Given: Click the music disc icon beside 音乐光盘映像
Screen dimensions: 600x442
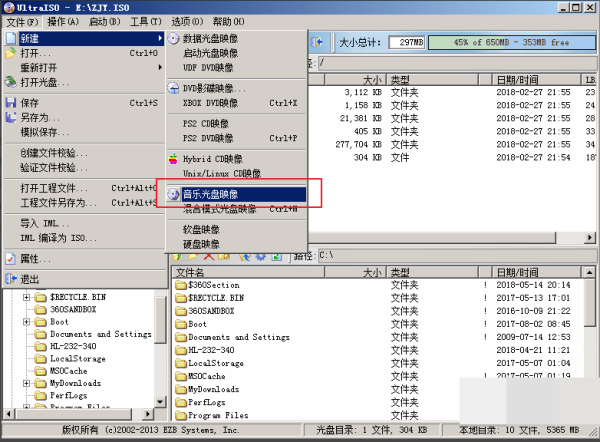Looking at the screenshot, I should 173,194.
